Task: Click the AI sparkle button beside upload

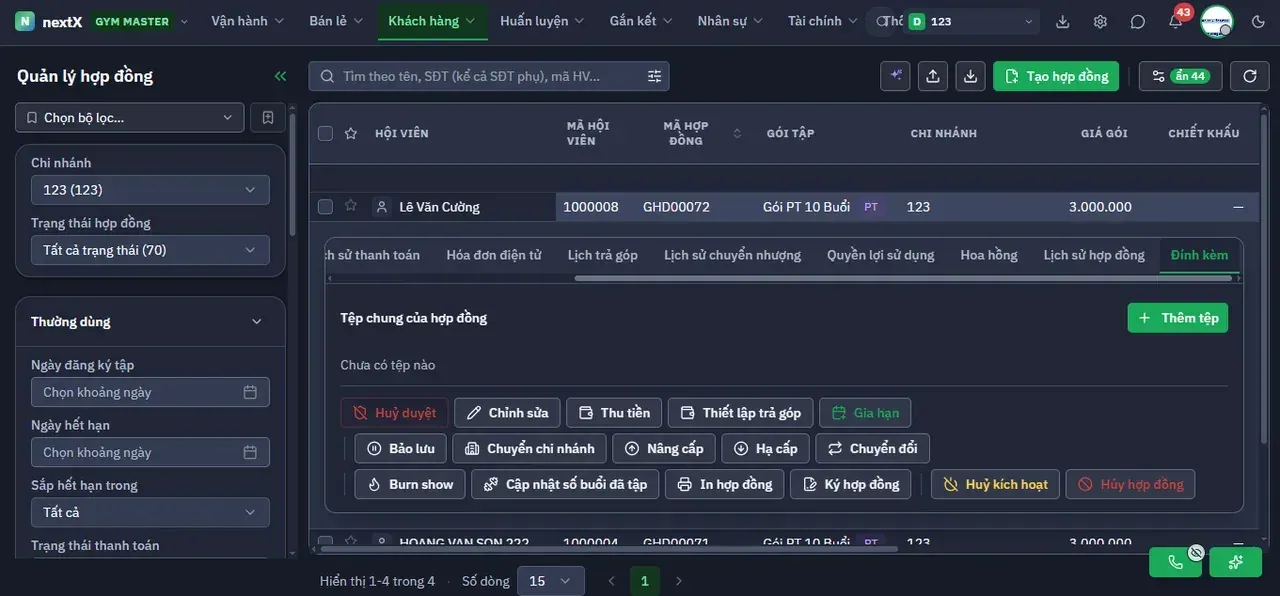Action: pos(896,76)
